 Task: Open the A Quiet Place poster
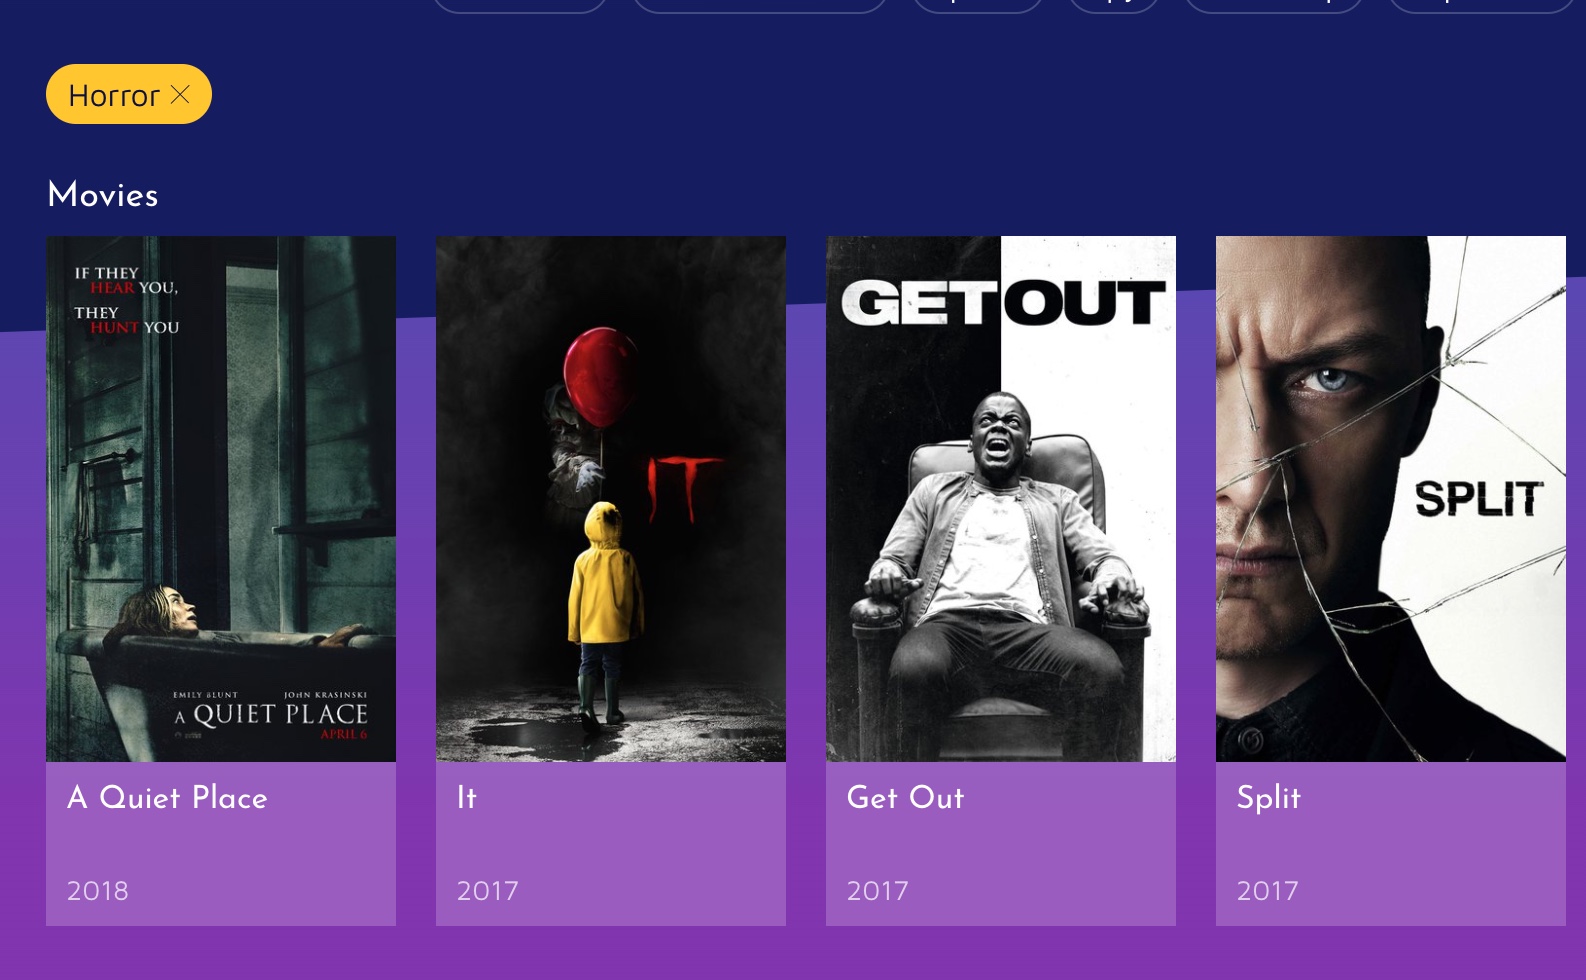(x=221, y=499)
